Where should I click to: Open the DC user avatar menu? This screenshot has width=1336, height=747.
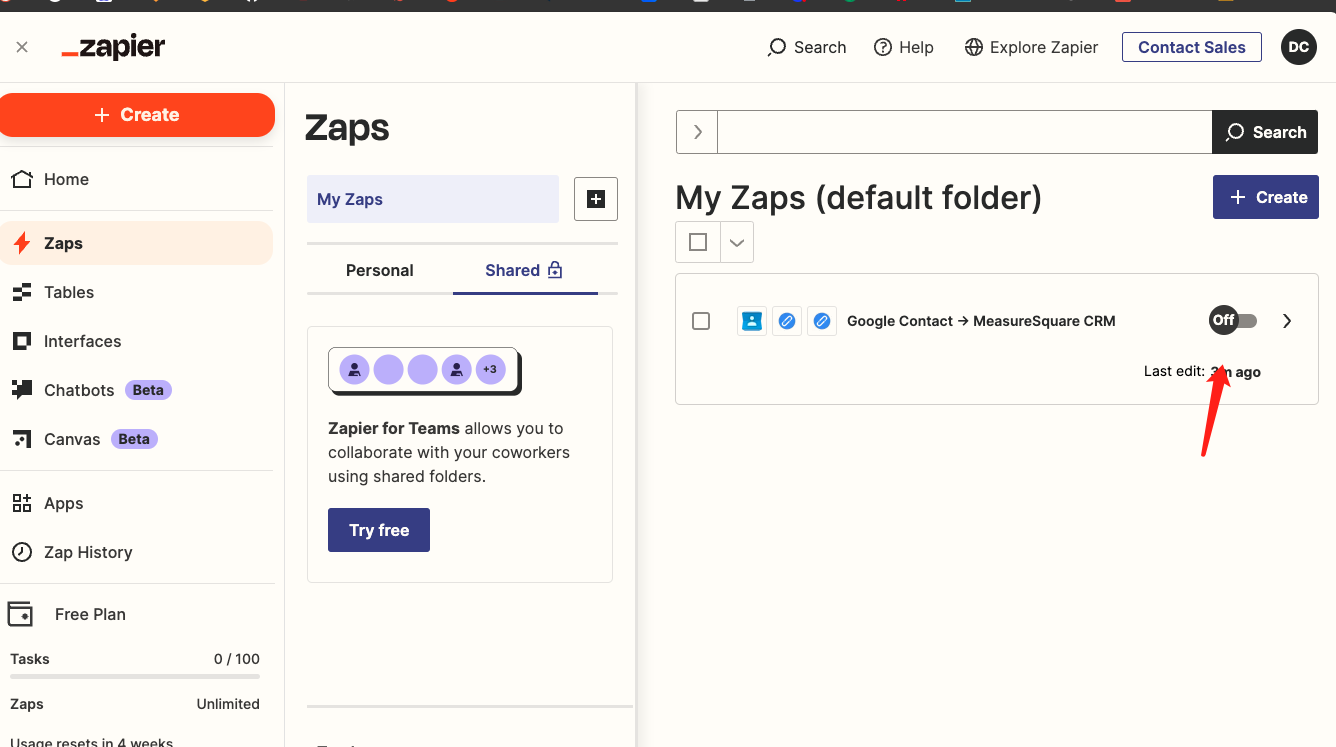click(1298, 47)
